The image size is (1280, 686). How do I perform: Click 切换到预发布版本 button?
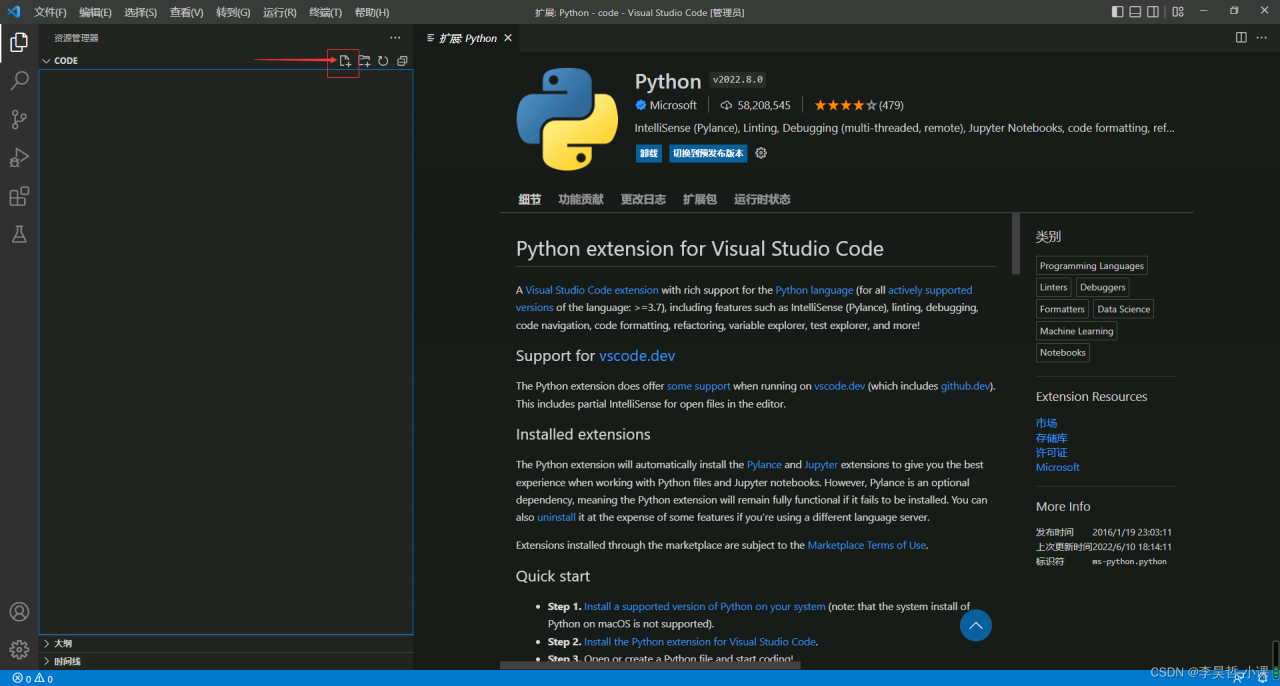click(708, 153)
